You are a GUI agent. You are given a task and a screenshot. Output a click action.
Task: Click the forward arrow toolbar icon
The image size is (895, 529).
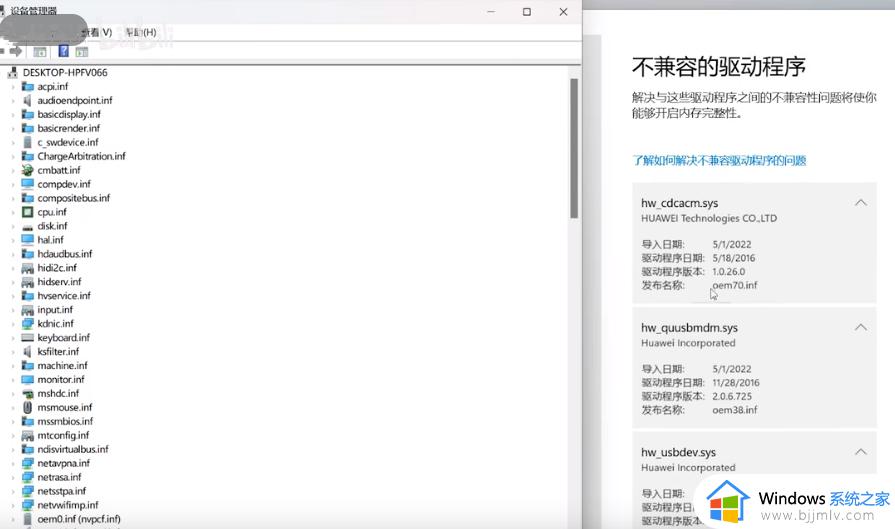point(17,50)
